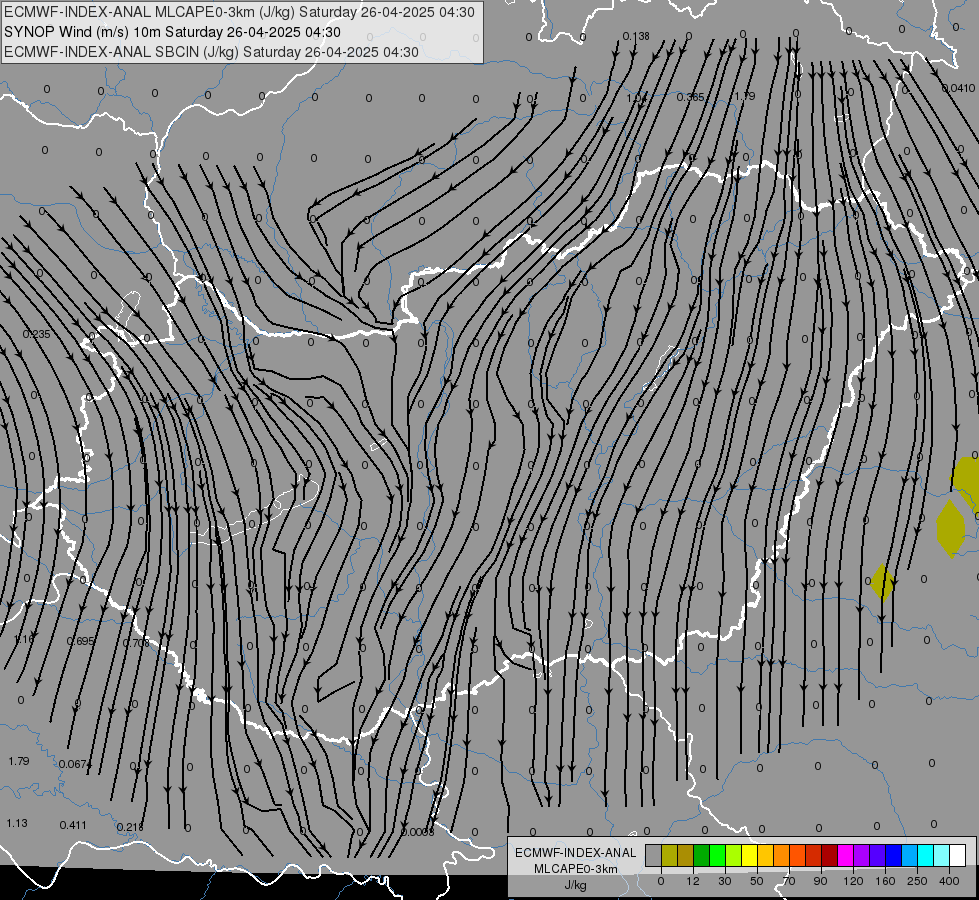Image resolution: width=979 pixels, height=900 pixels.
Task: Click legend scale value 70
Action: point(789,881)
